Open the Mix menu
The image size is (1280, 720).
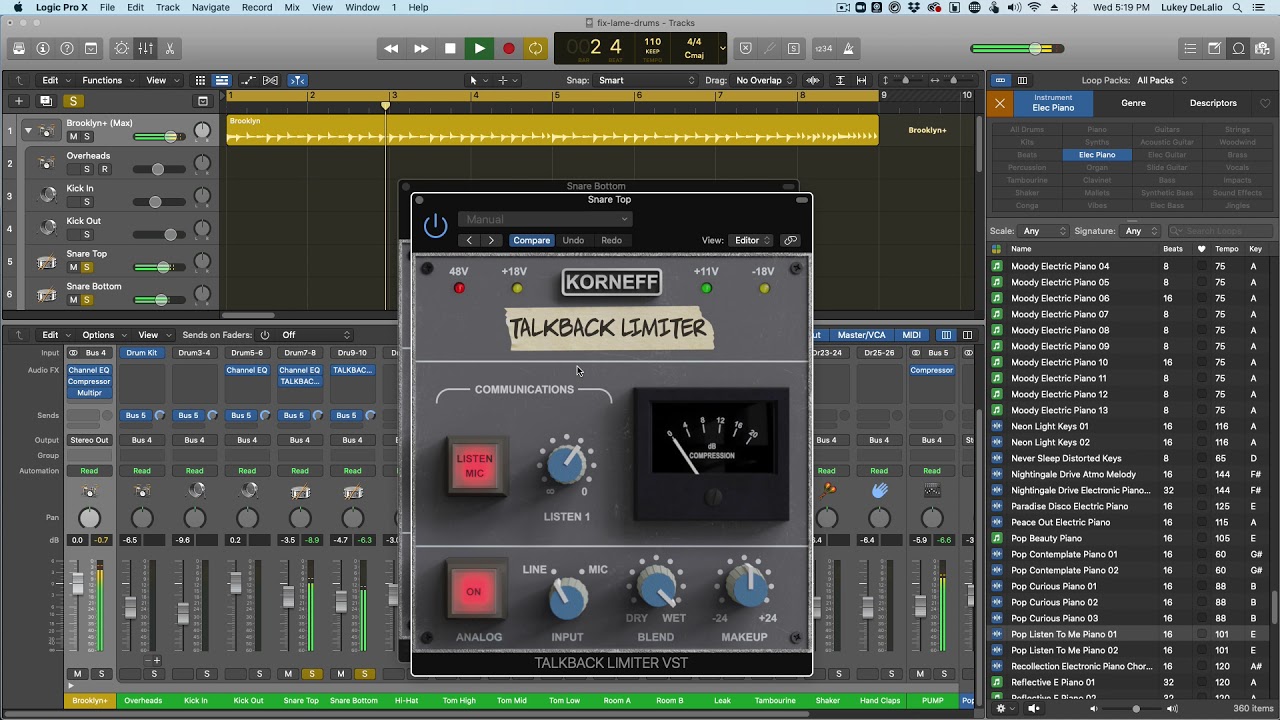[292, 7]
